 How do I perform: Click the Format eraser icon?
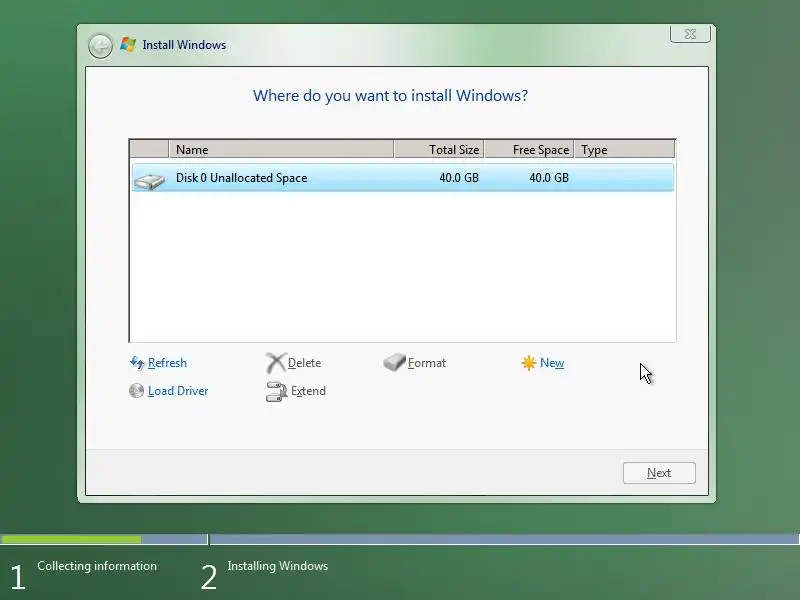point(394,362)
